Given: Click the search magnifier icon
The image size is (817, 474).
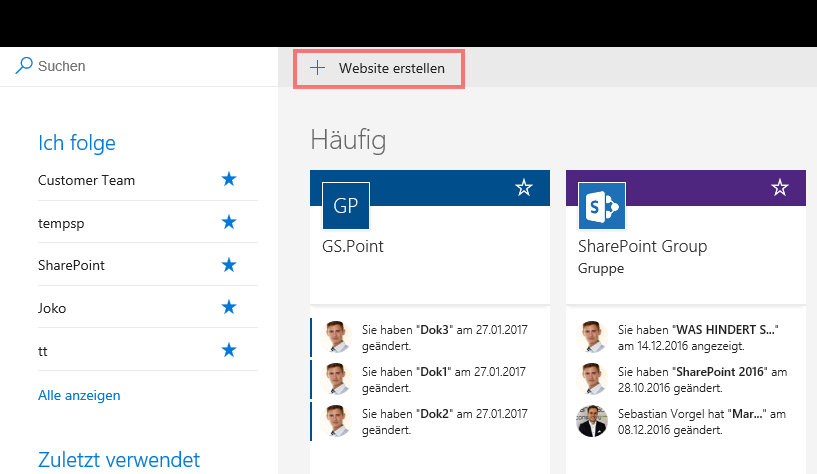Looking at the screenshot, I should (23, 66).
